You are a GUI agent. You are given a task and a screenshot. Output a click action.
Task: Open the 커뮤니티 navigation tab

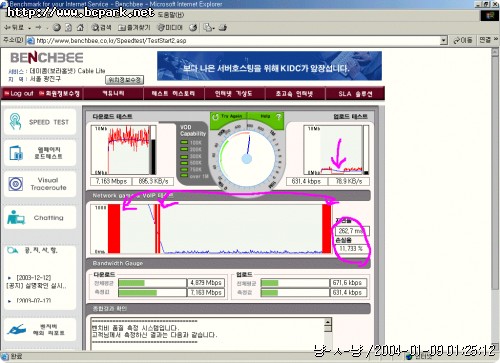(x=113, y=94)
